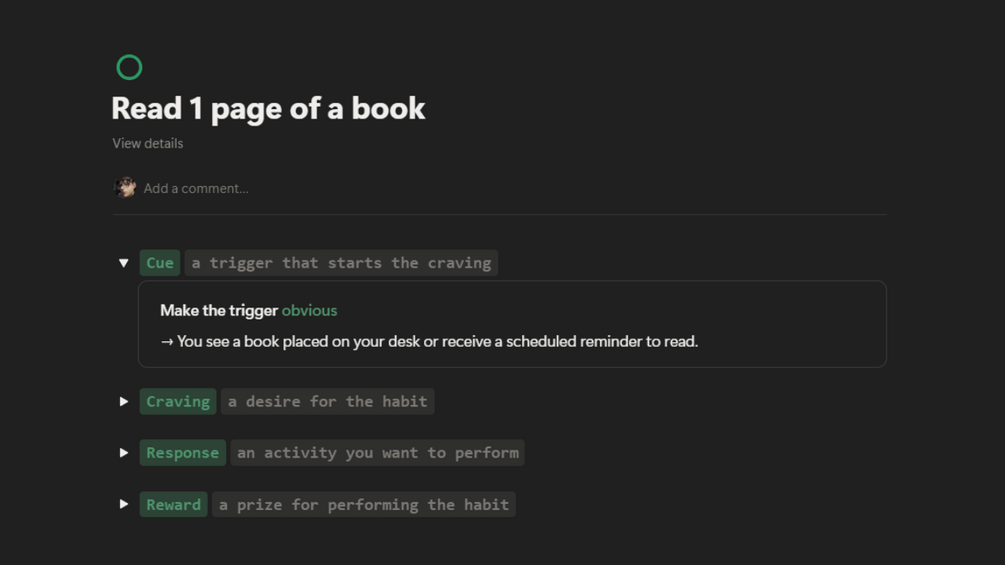The width and height of the screenshot is (1005, 565).
Task: Click the "a desire for the habit" text
Action: tap(327, 401)
